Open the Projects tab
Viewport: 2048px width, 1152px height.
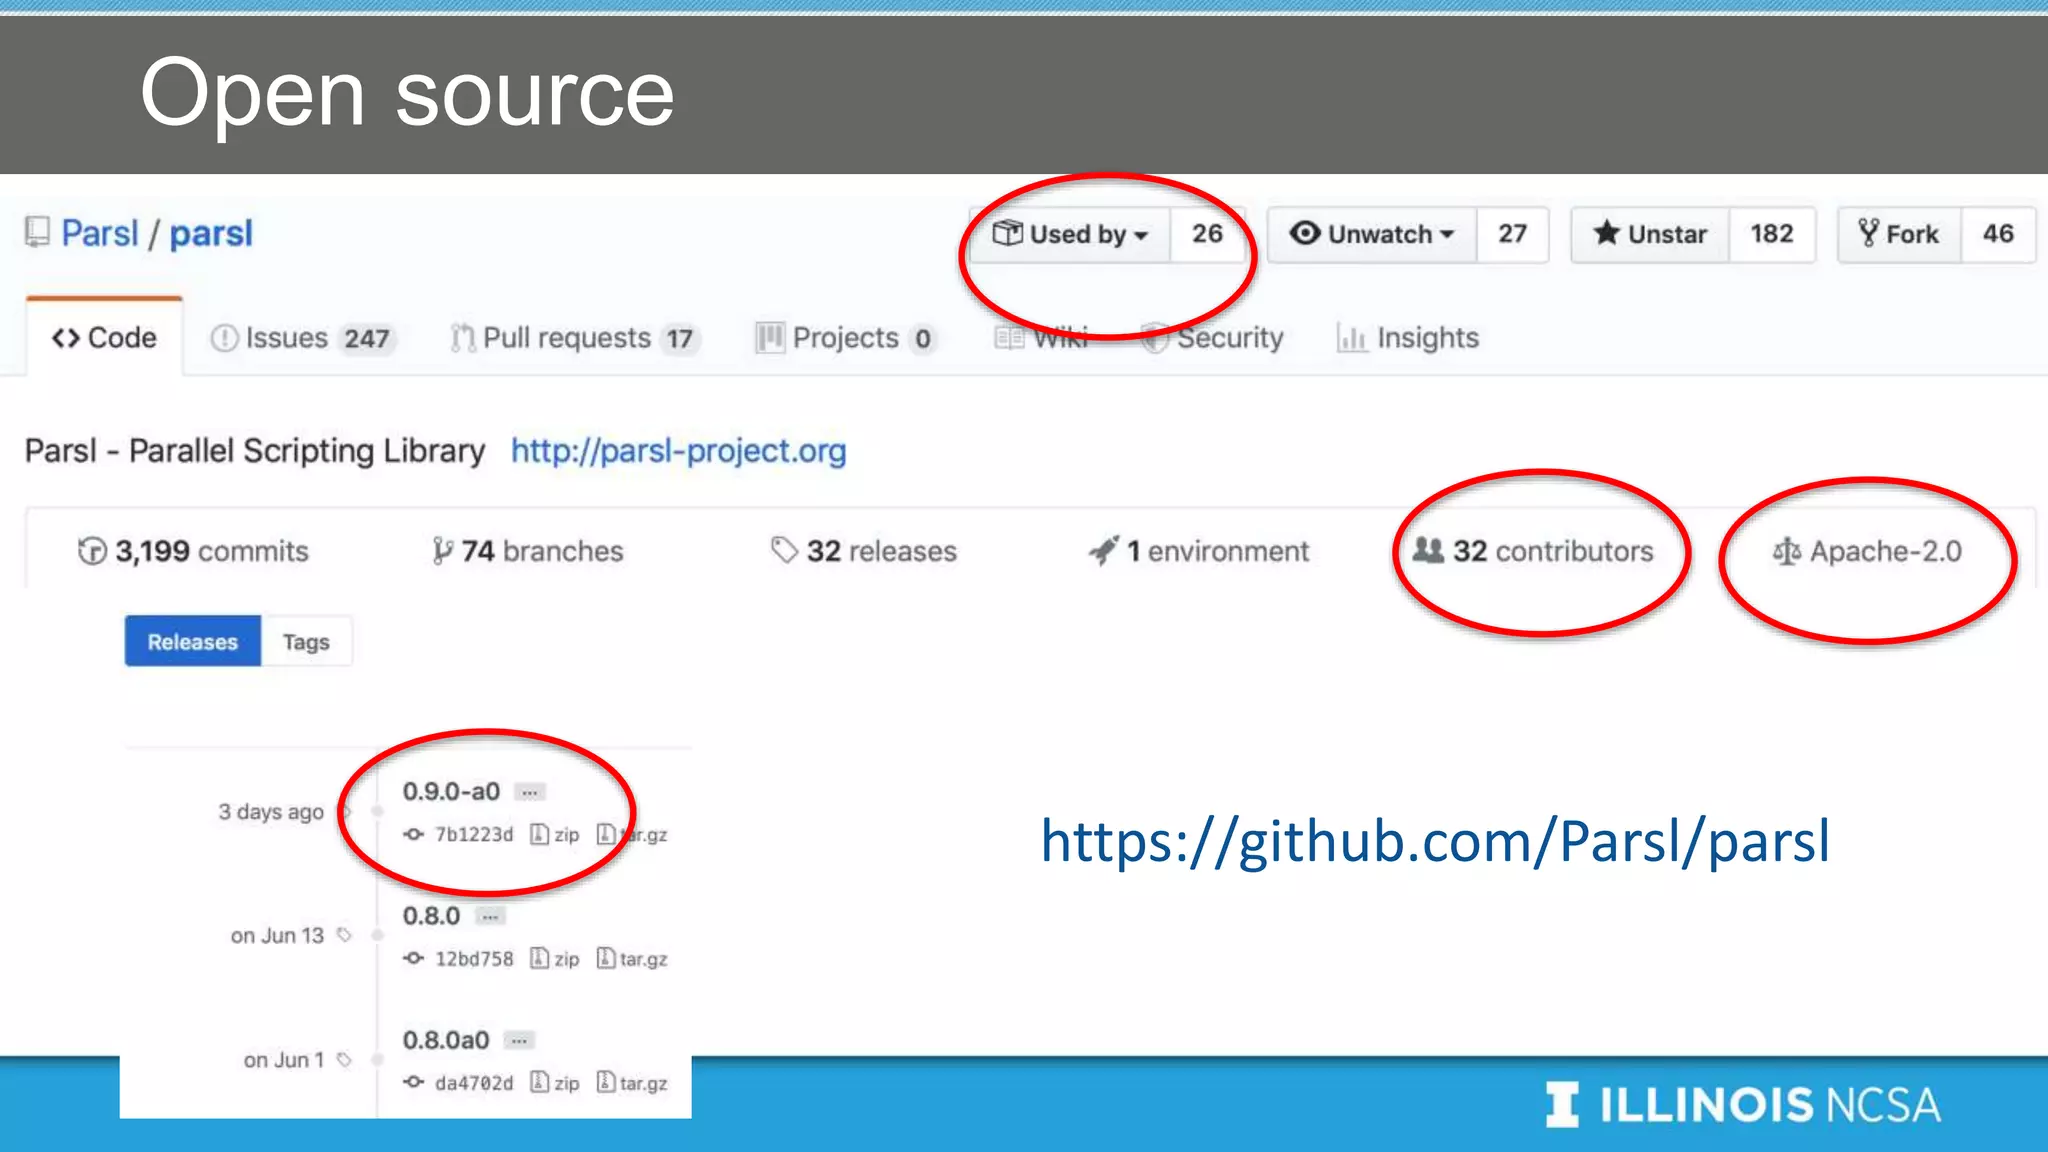click(x=846, y=338)
